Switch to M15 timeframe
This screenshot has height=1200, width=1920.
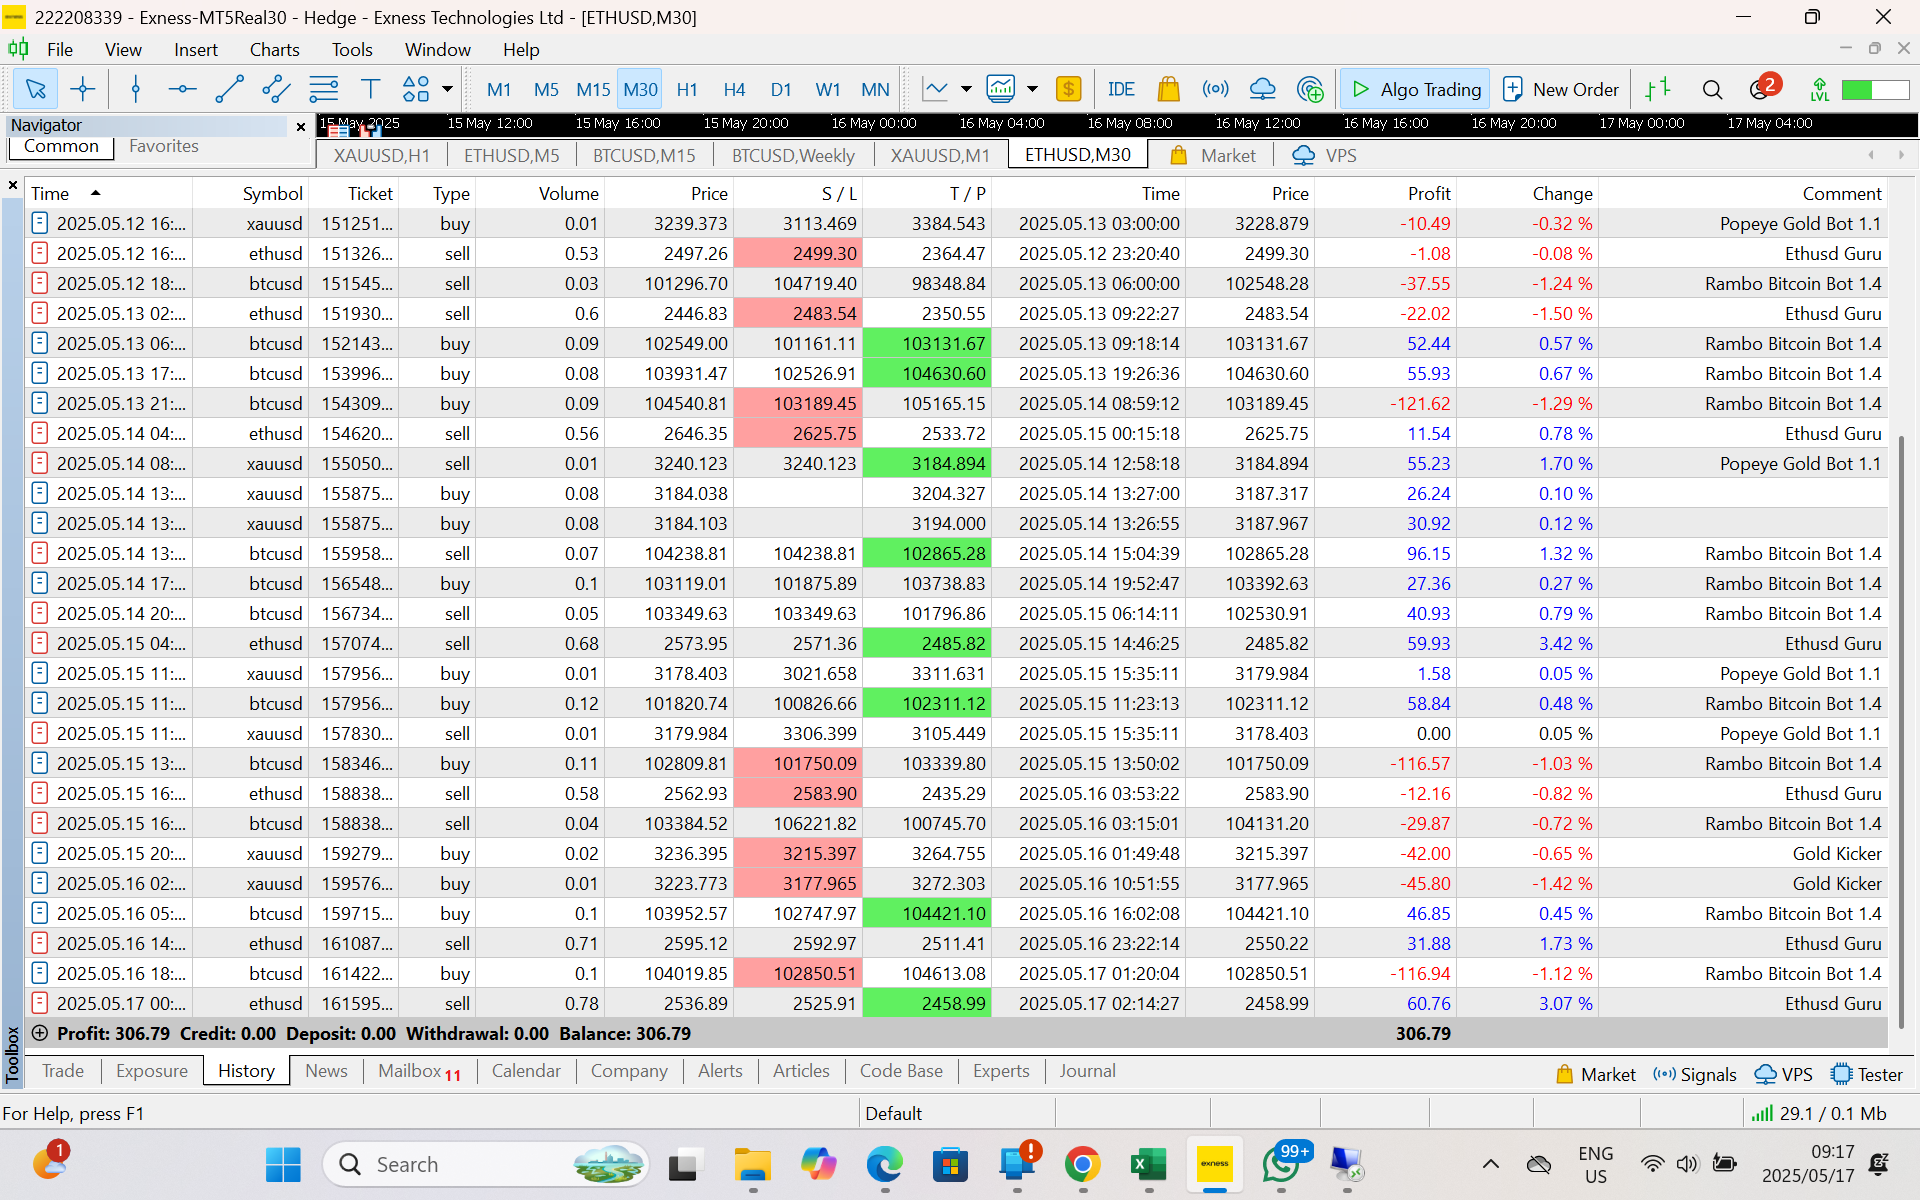[593, 90]
